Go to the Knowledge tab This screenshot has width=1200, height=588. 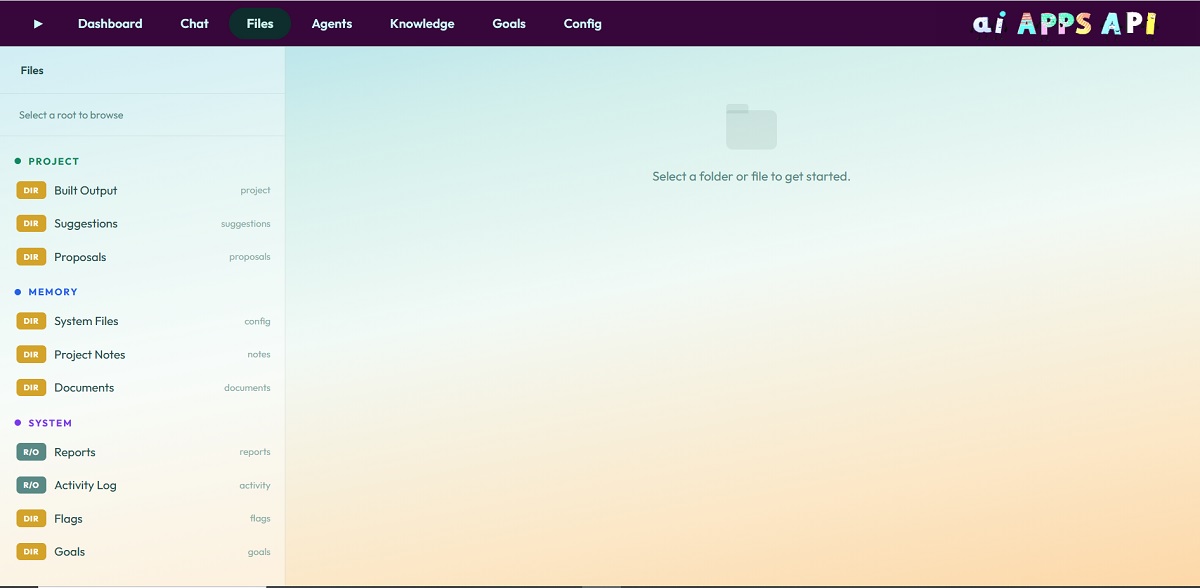[x=422, y=24]
